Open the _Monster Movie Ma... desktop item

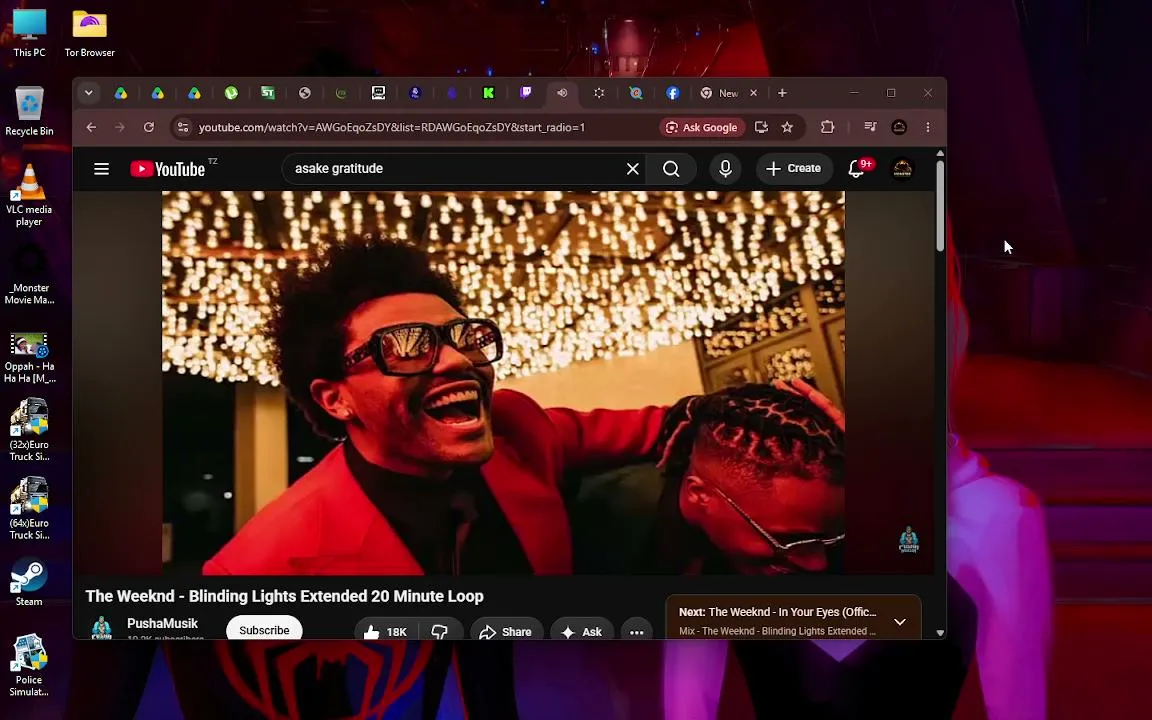[29, 273]
